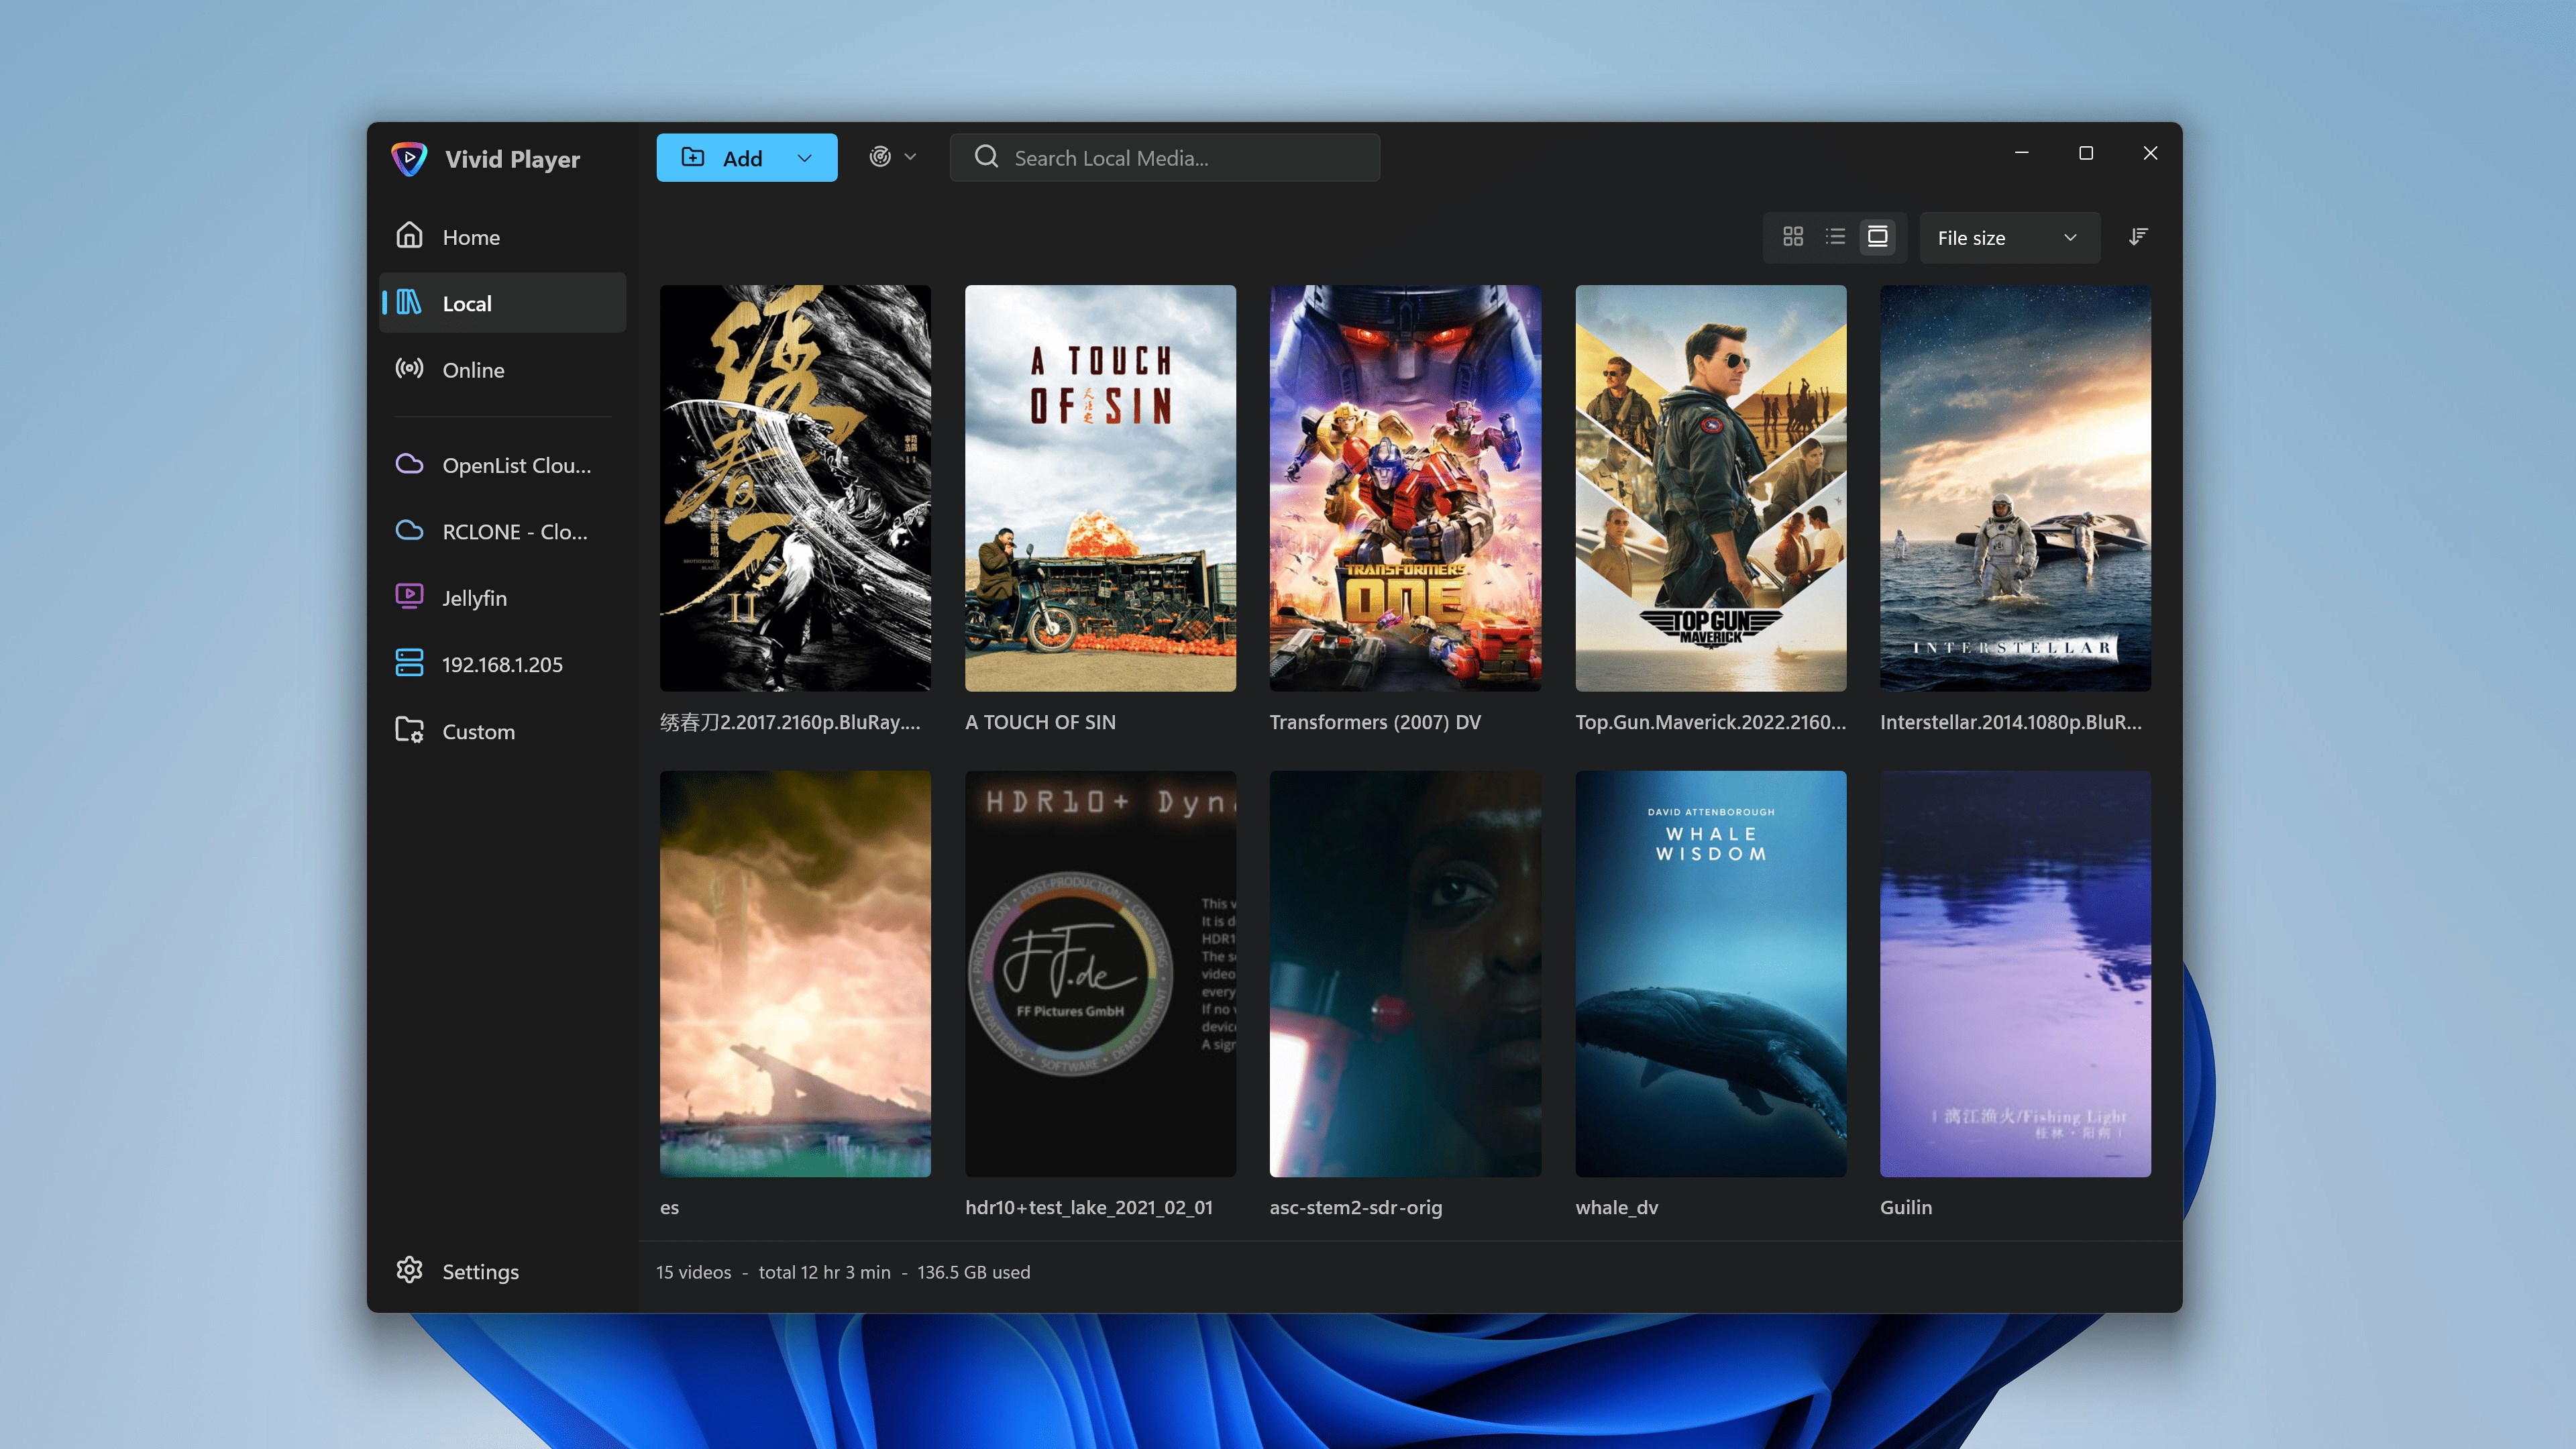Select the Local tab label
Viewport: 2576px width, 1449px height.
tap(467, 304)
